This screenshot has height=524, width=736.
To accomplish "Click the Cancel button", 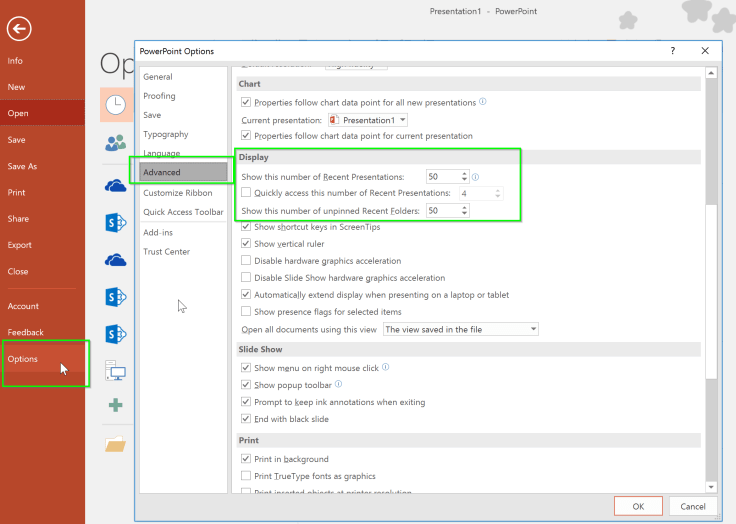I will (692, 506).
